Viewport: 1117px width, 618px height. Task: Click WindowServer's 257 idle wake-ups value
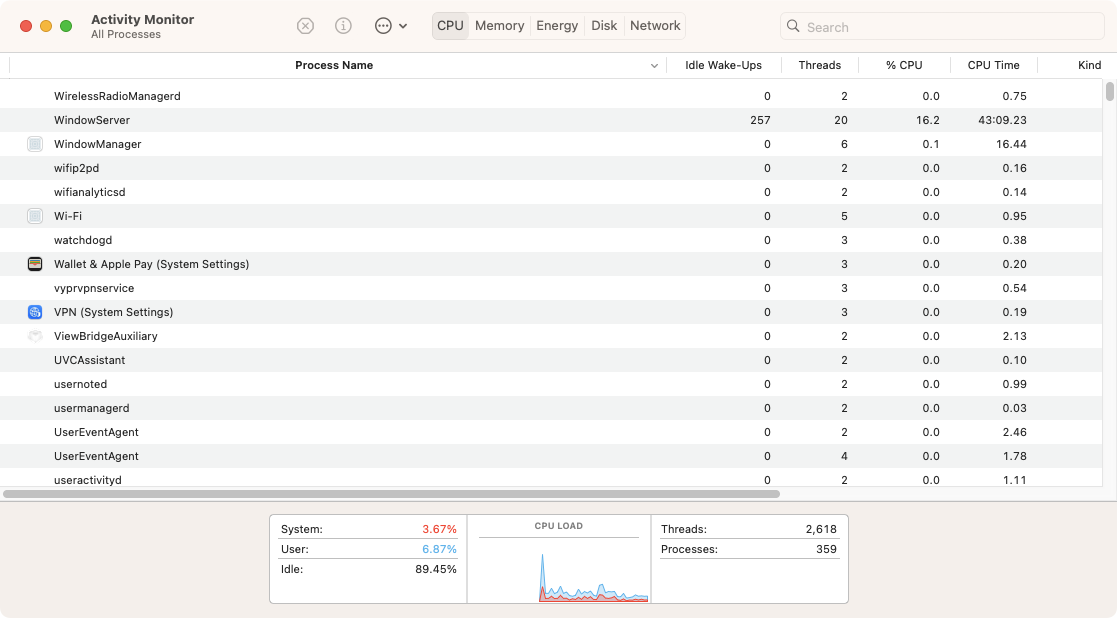760,120
